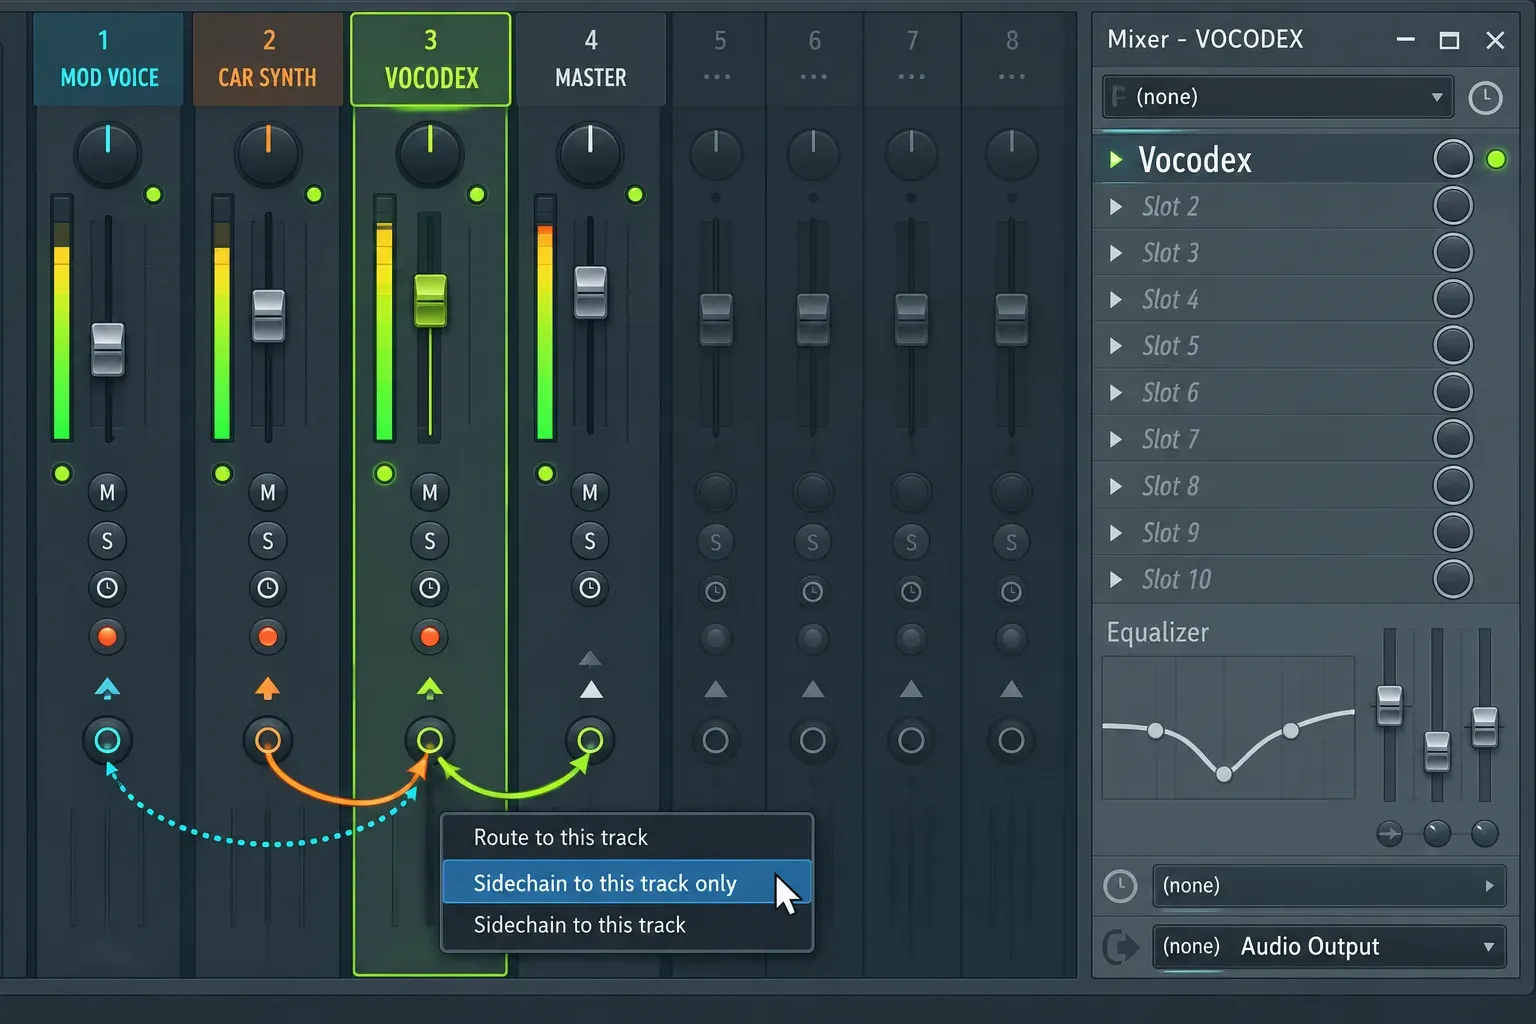Click the MASTER volume fader
Screen dimensions: 1536x1024
(x=590, y=292)
